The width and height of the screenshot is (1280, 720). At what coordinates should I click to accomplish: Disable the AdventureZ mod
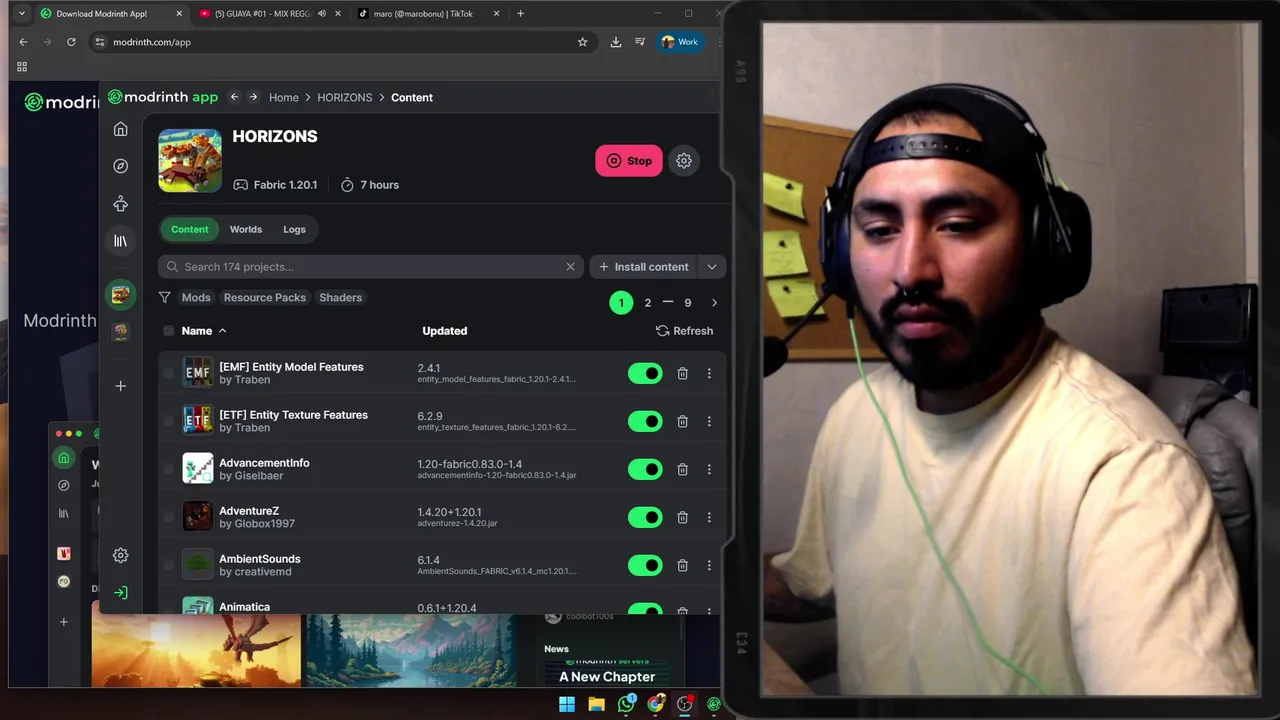[x=645, y=517]
